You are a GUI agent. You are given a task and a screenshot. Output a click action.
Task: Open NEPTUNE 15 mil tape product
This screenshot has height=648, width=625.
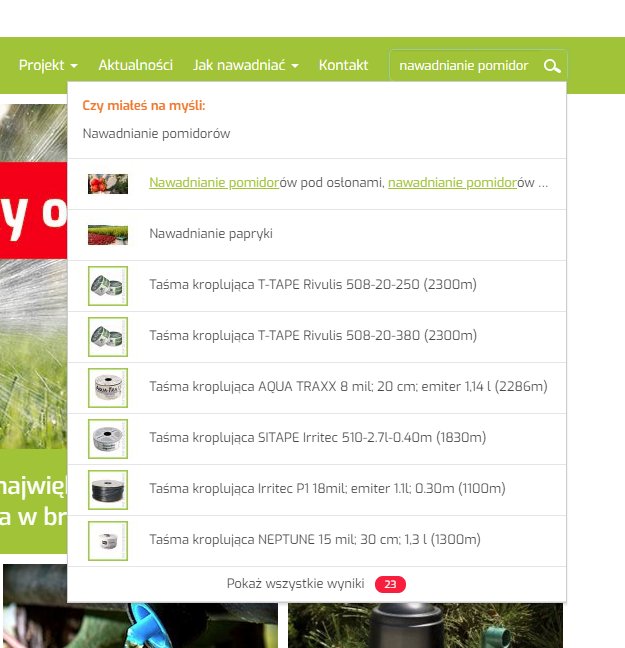pyautogui.click(x=317, y=541)
